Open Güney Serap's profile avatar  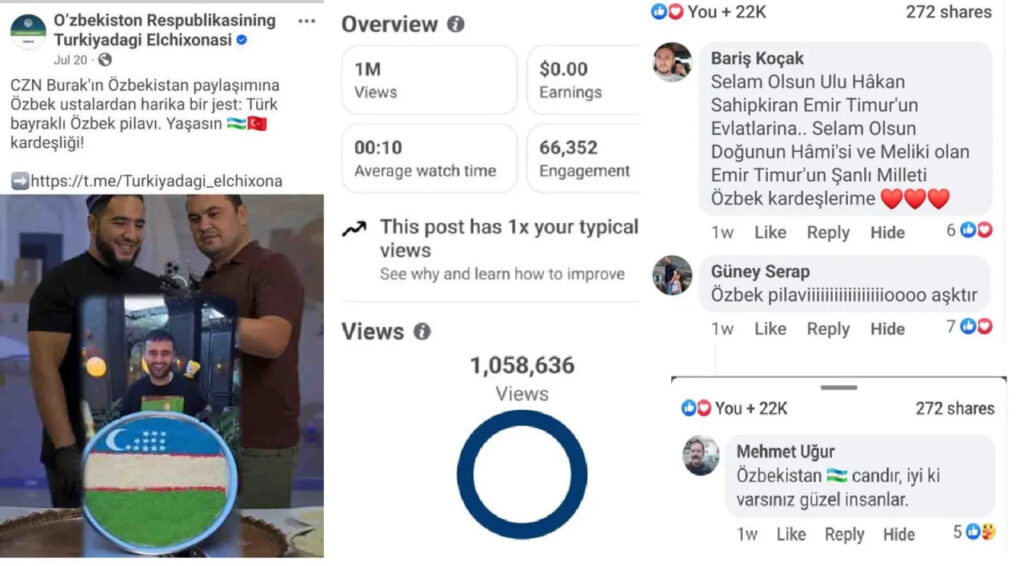(x=673, y=275)
